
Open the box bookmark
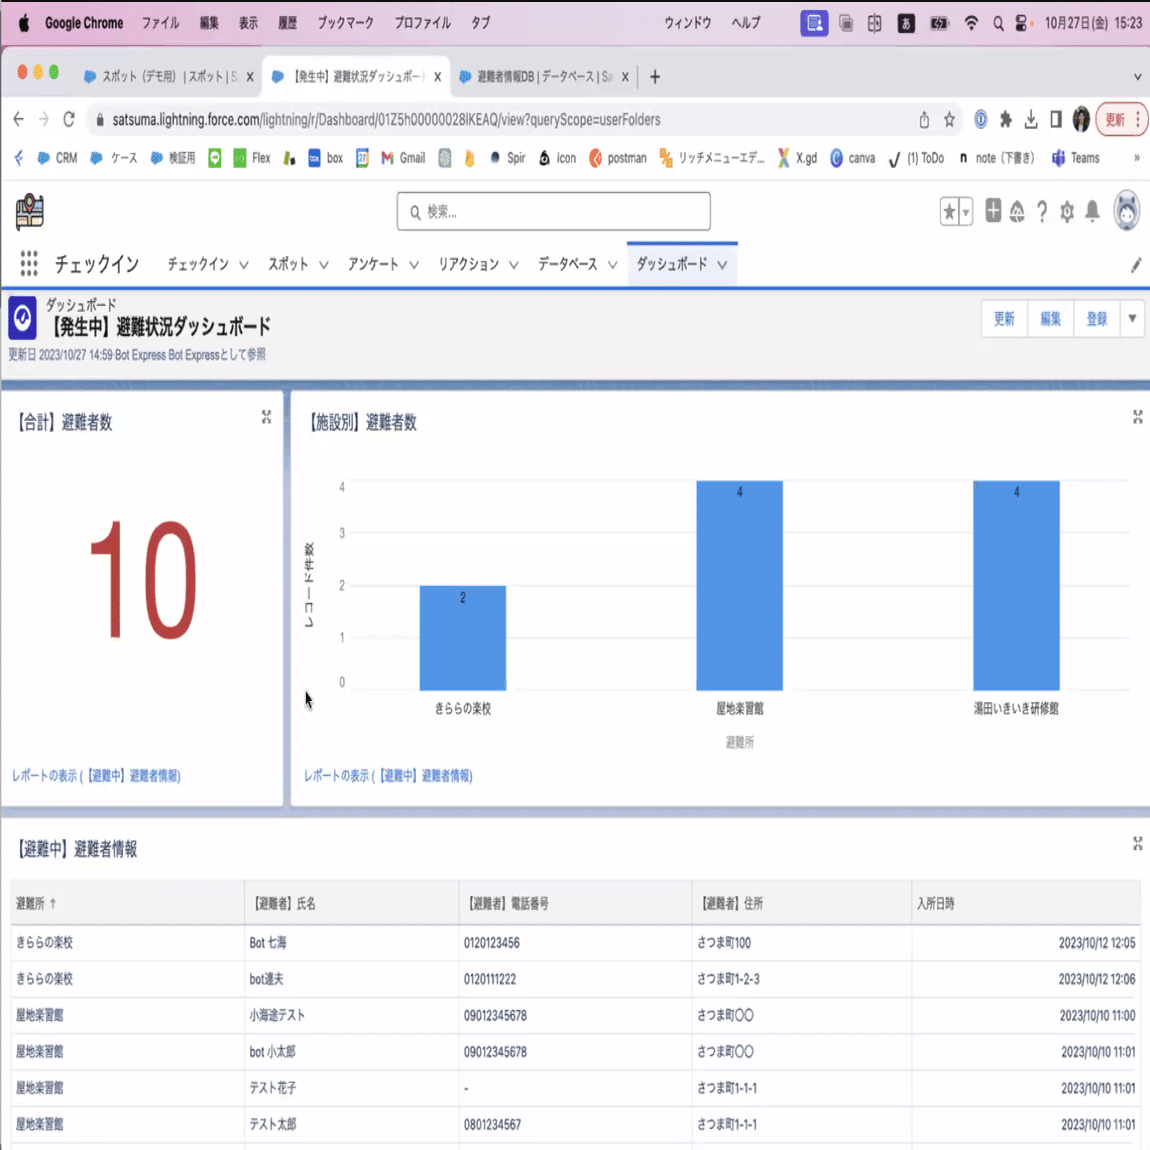tap(326, 158)
